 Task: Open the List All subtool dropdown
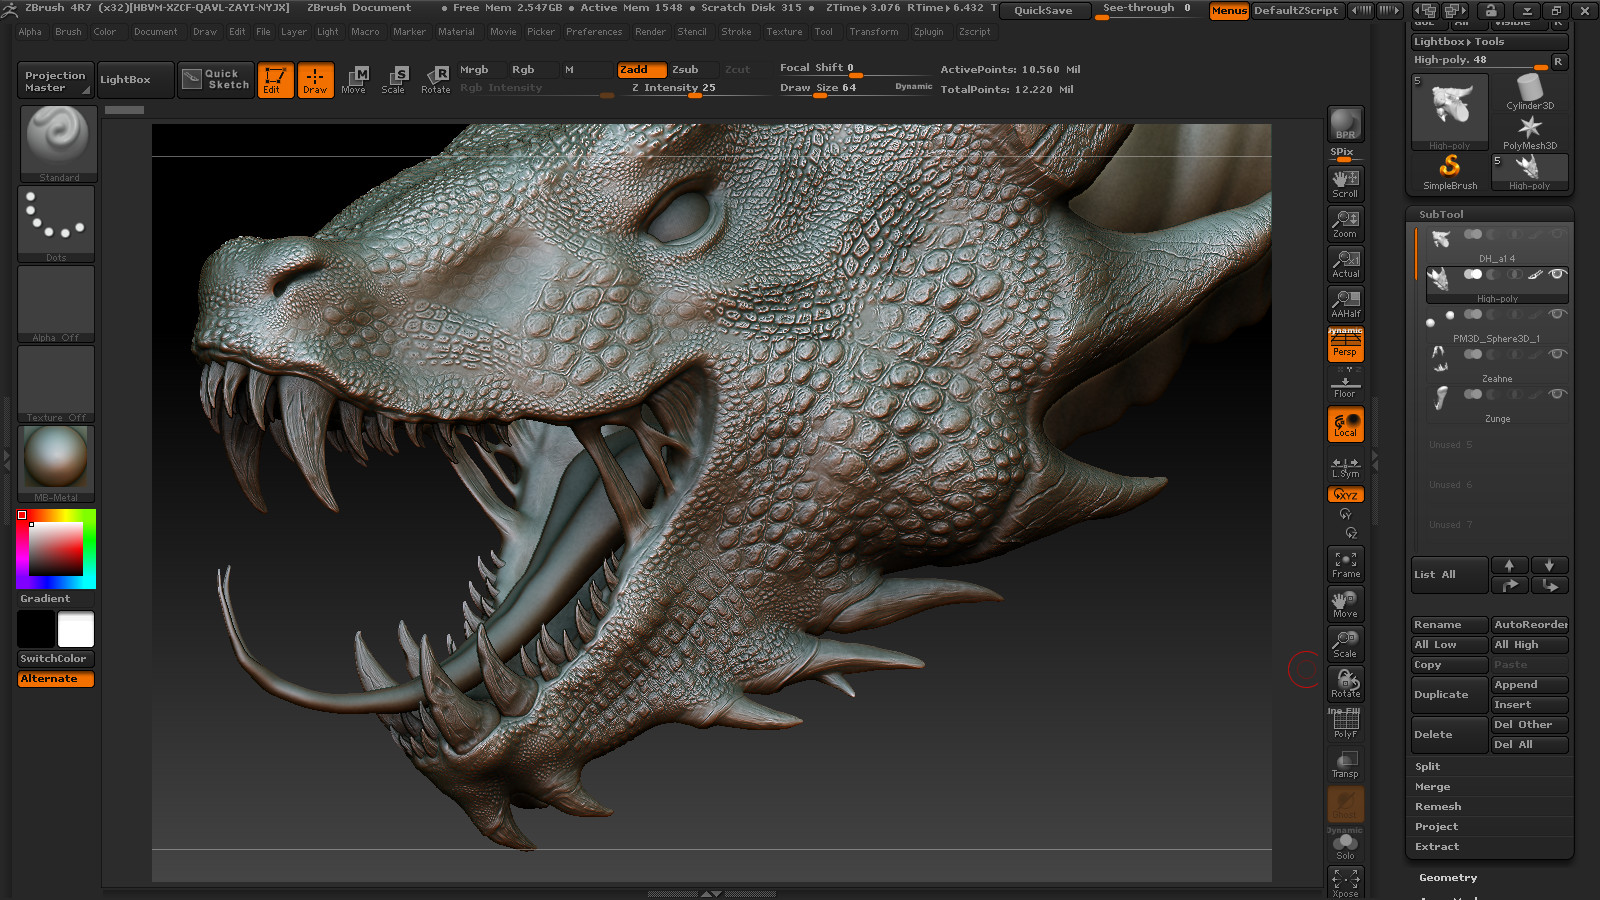(1449, 574)
